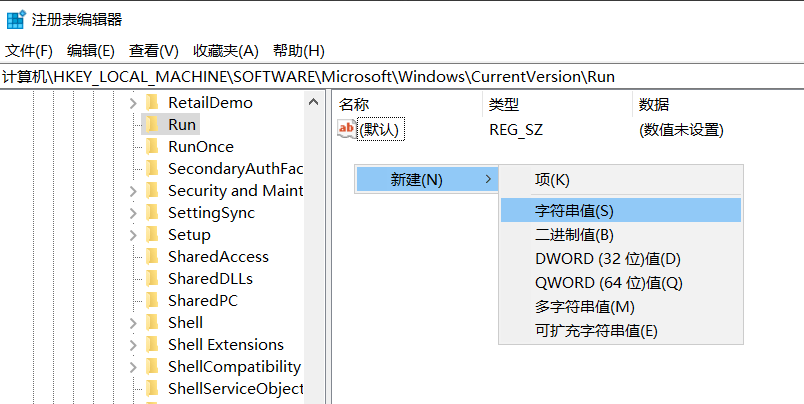Screen dimensions: 804x404
Task: Choose 字符串值(S) from the submenu
Action: pyautogui.click(x=574, y=210)
